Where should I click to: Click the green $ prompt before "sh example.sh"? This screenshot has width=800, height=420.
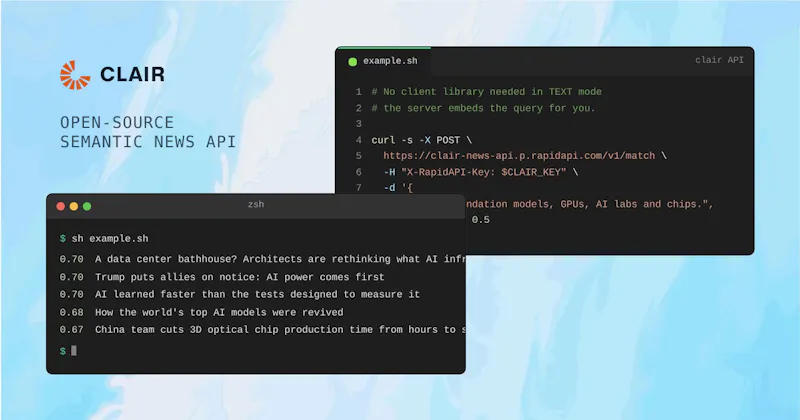click(x=63, y=239)
